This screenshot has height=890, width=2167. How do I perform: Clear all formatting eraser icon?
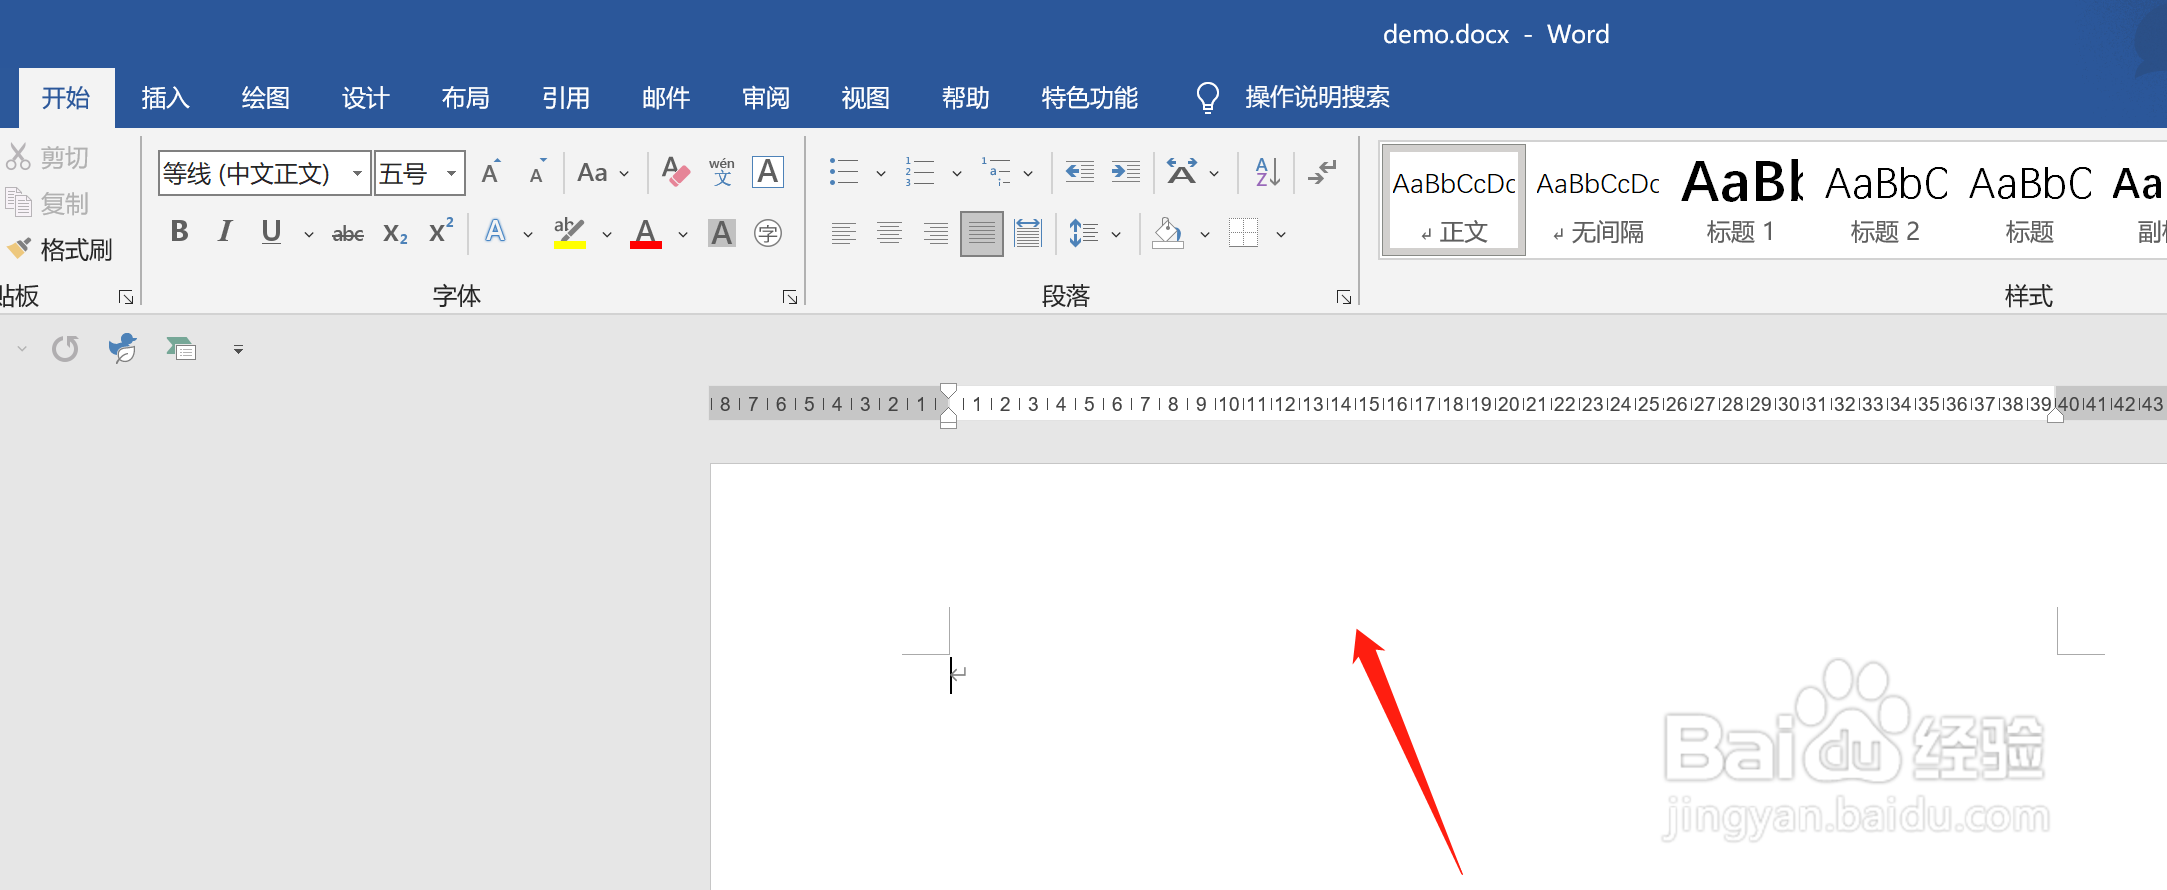click(x=676, y=172)
